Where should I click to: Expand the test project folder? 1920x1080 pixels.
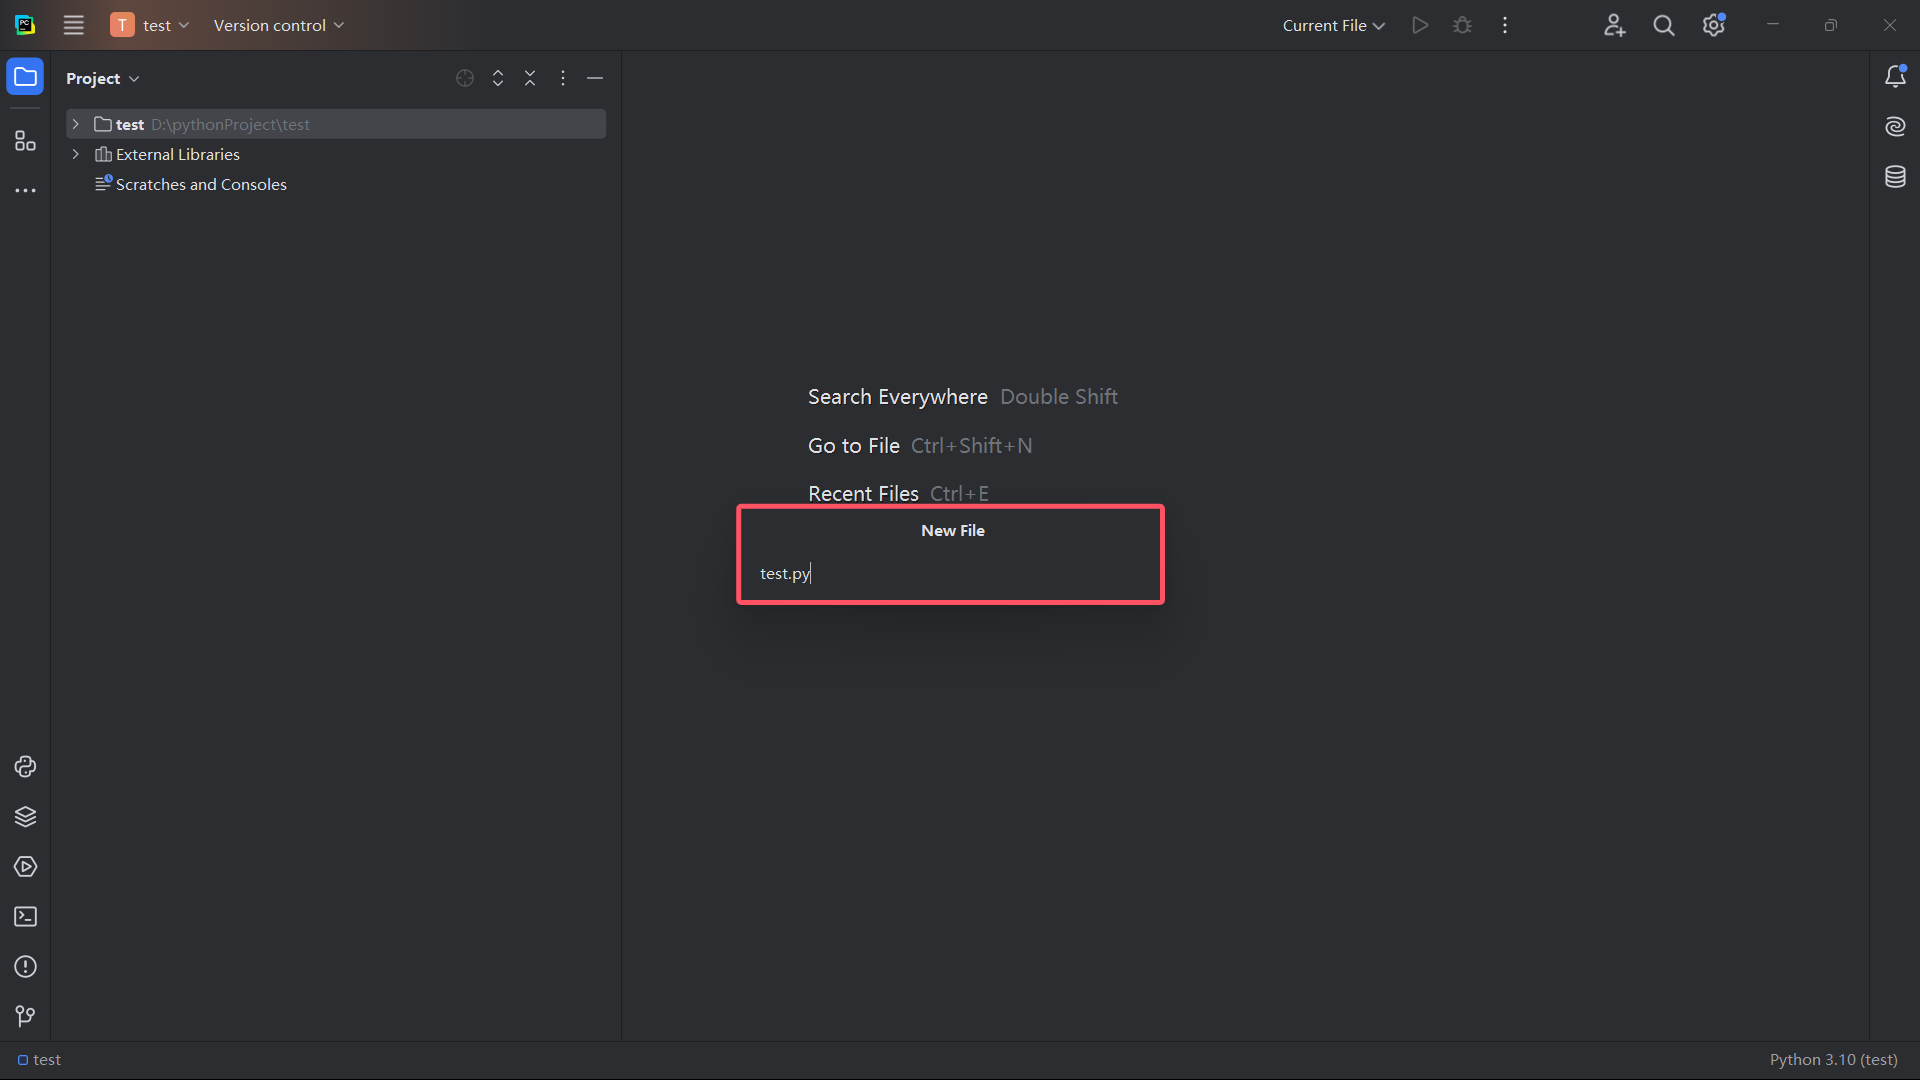coord(75,124)
